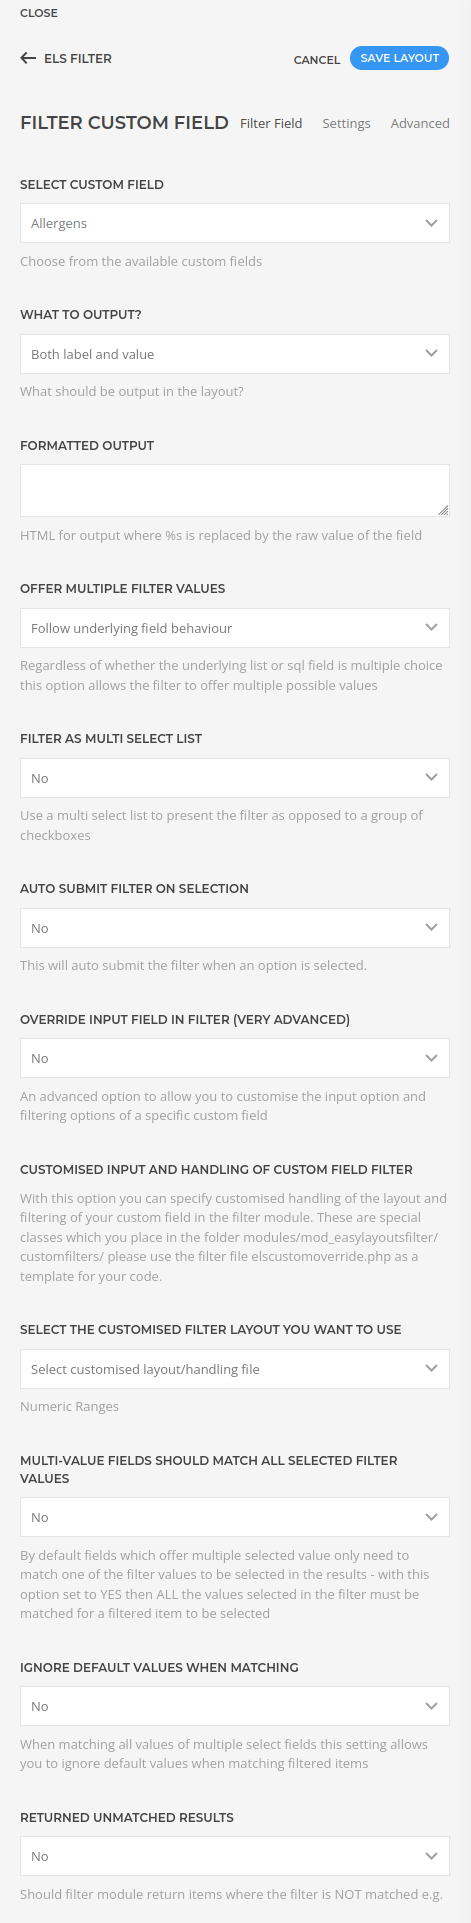Switch to the Advanced tab
Image resolution: width=471 pixels, height=1923 pixels.
pyautogui.click(x=420, y=123)
